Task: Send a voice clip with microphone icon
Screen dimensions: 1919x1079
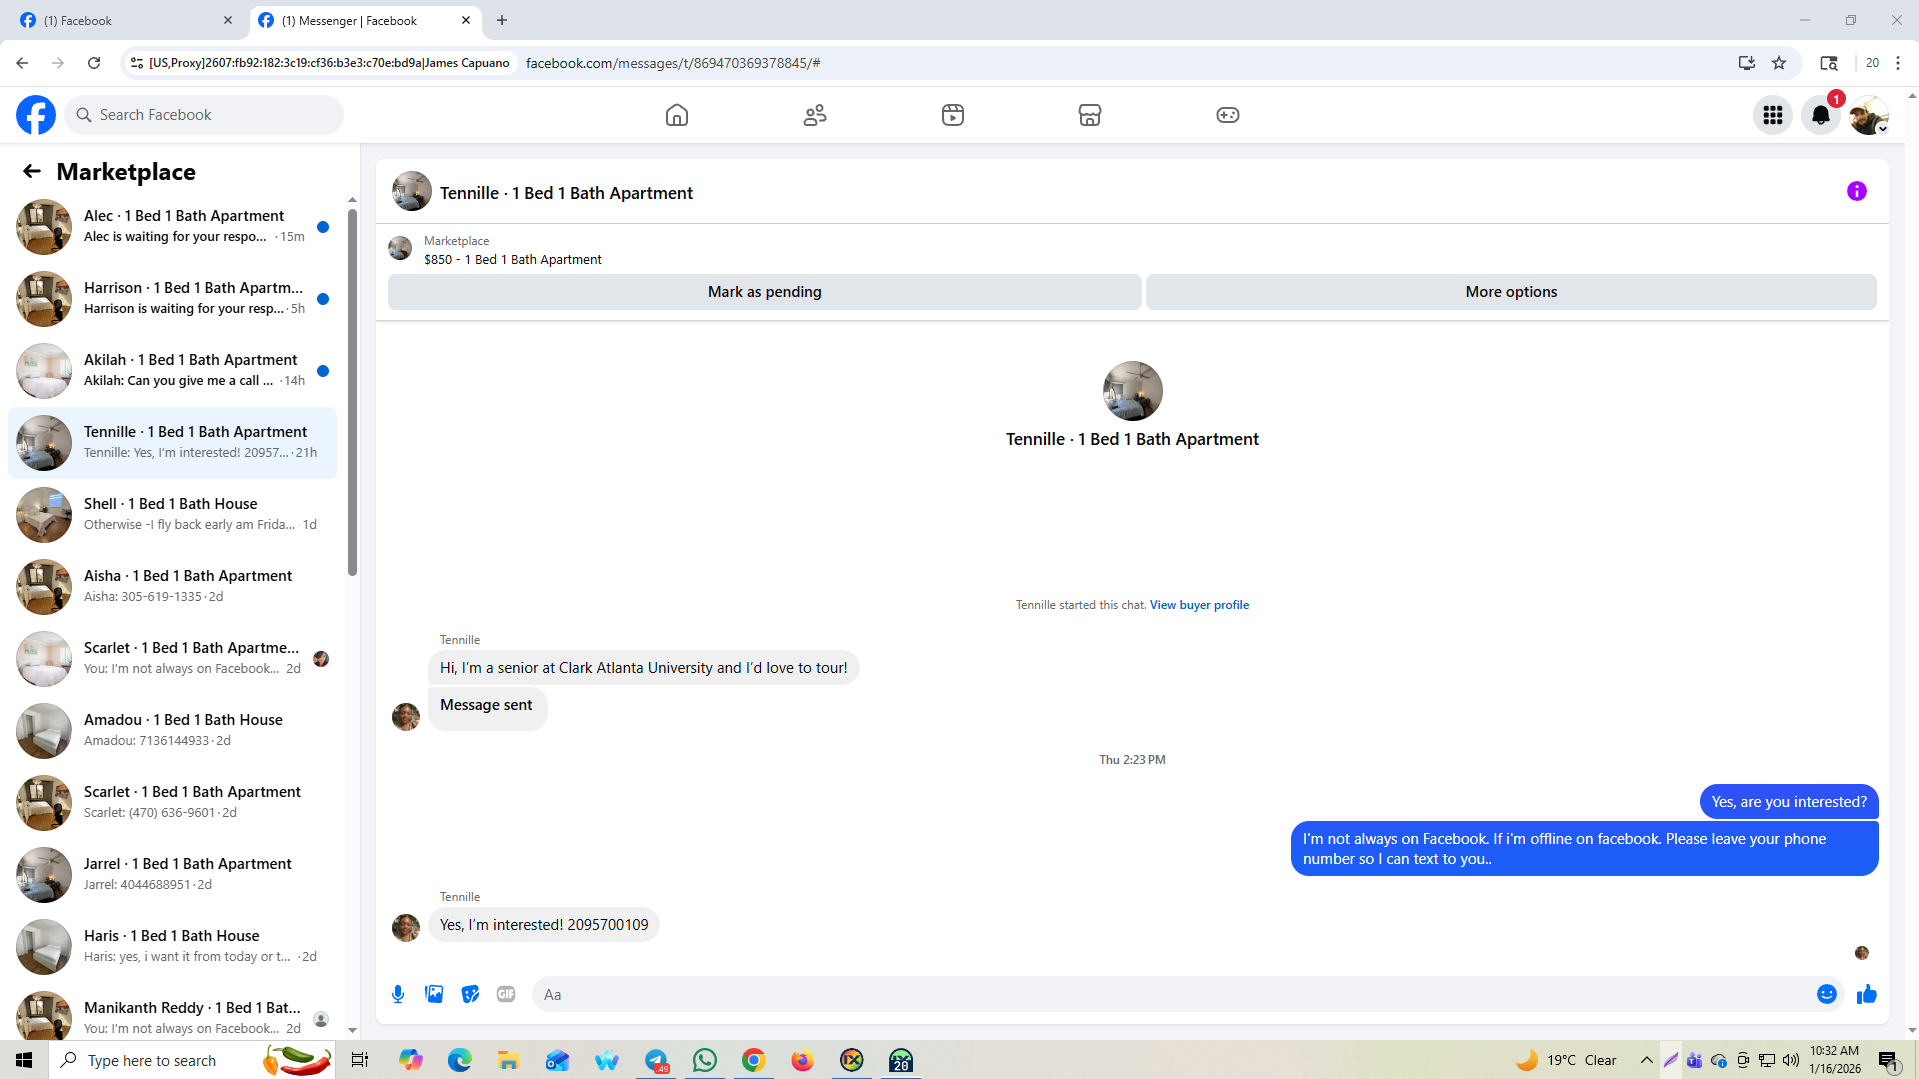Action: click(398, 994)
